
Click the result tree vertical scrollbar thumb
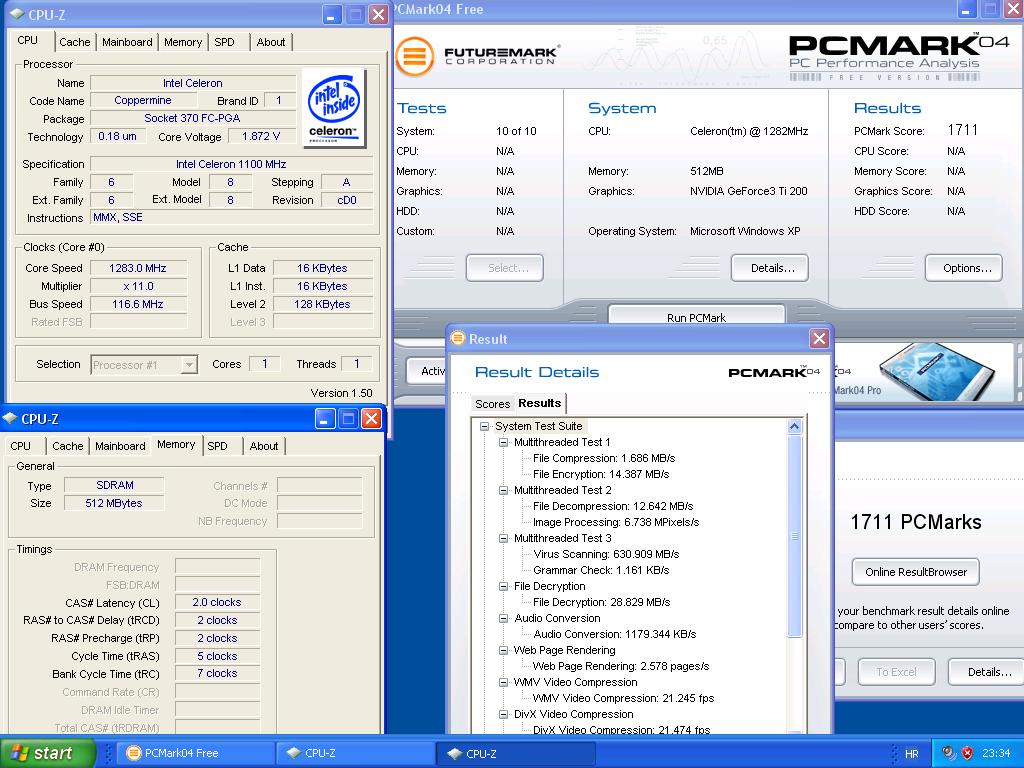[795, 536]
